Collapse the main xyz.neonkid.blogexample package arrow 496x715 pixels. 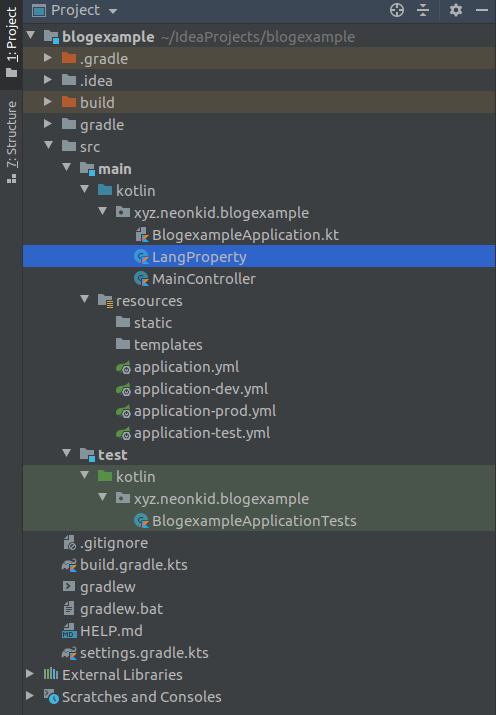tap(103, 212)
